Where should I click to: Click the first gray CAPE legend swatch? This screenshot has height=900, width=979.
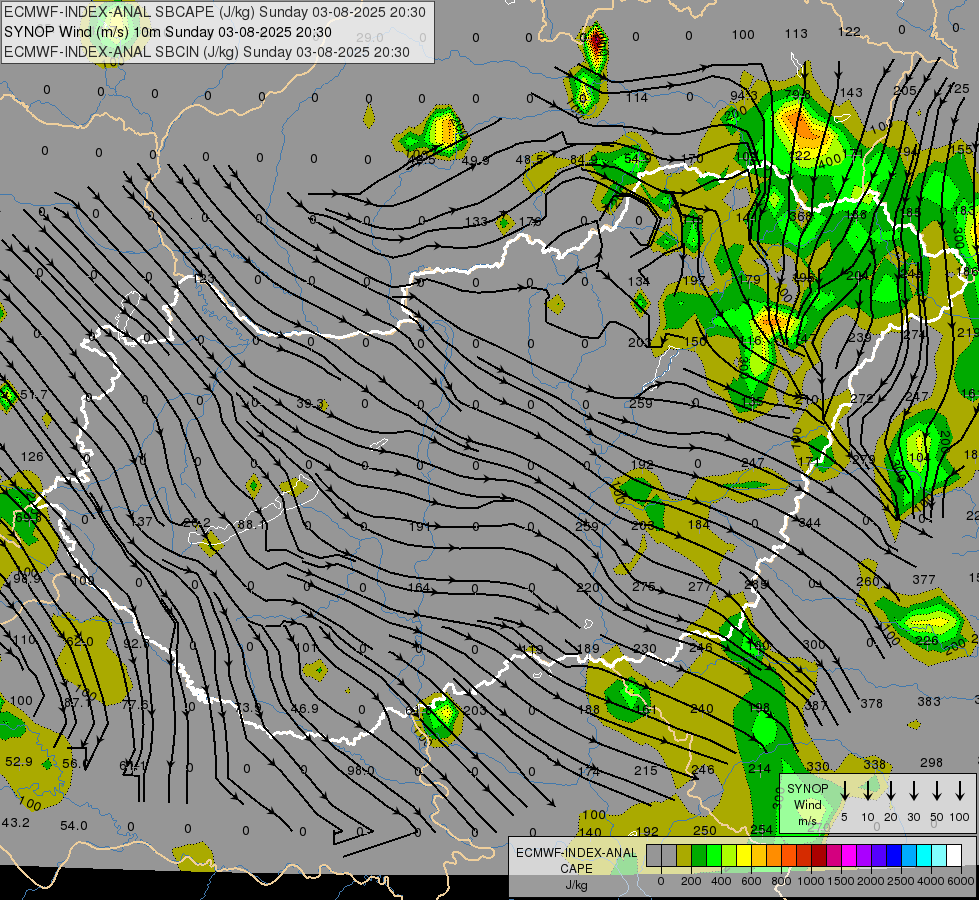pyautogui.click(x=654, y=856)
